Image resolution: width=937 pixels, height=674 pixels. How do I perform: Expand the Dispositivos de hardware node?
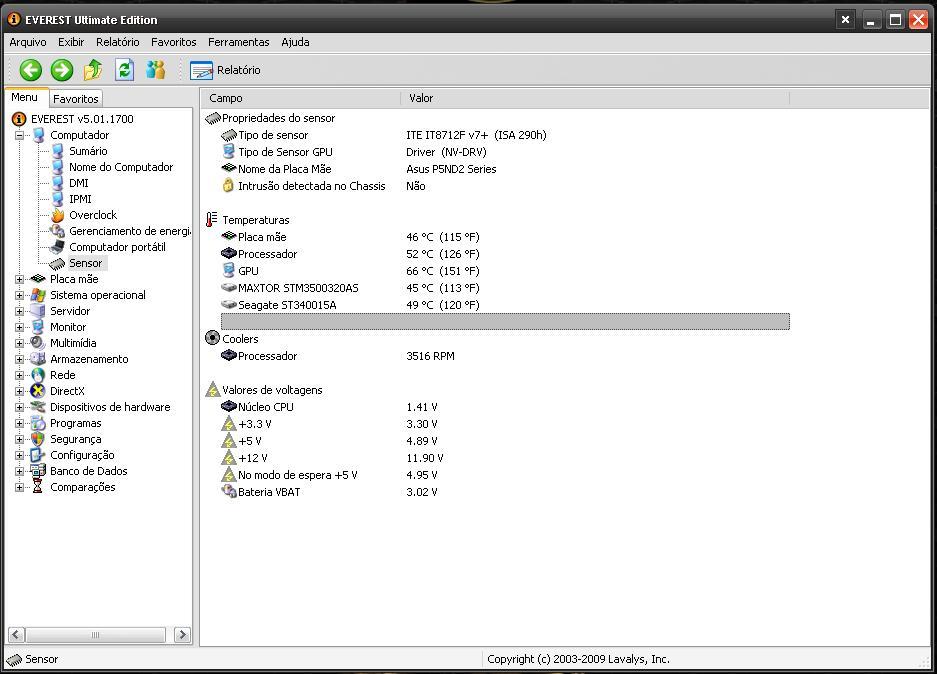pos(19,407)
